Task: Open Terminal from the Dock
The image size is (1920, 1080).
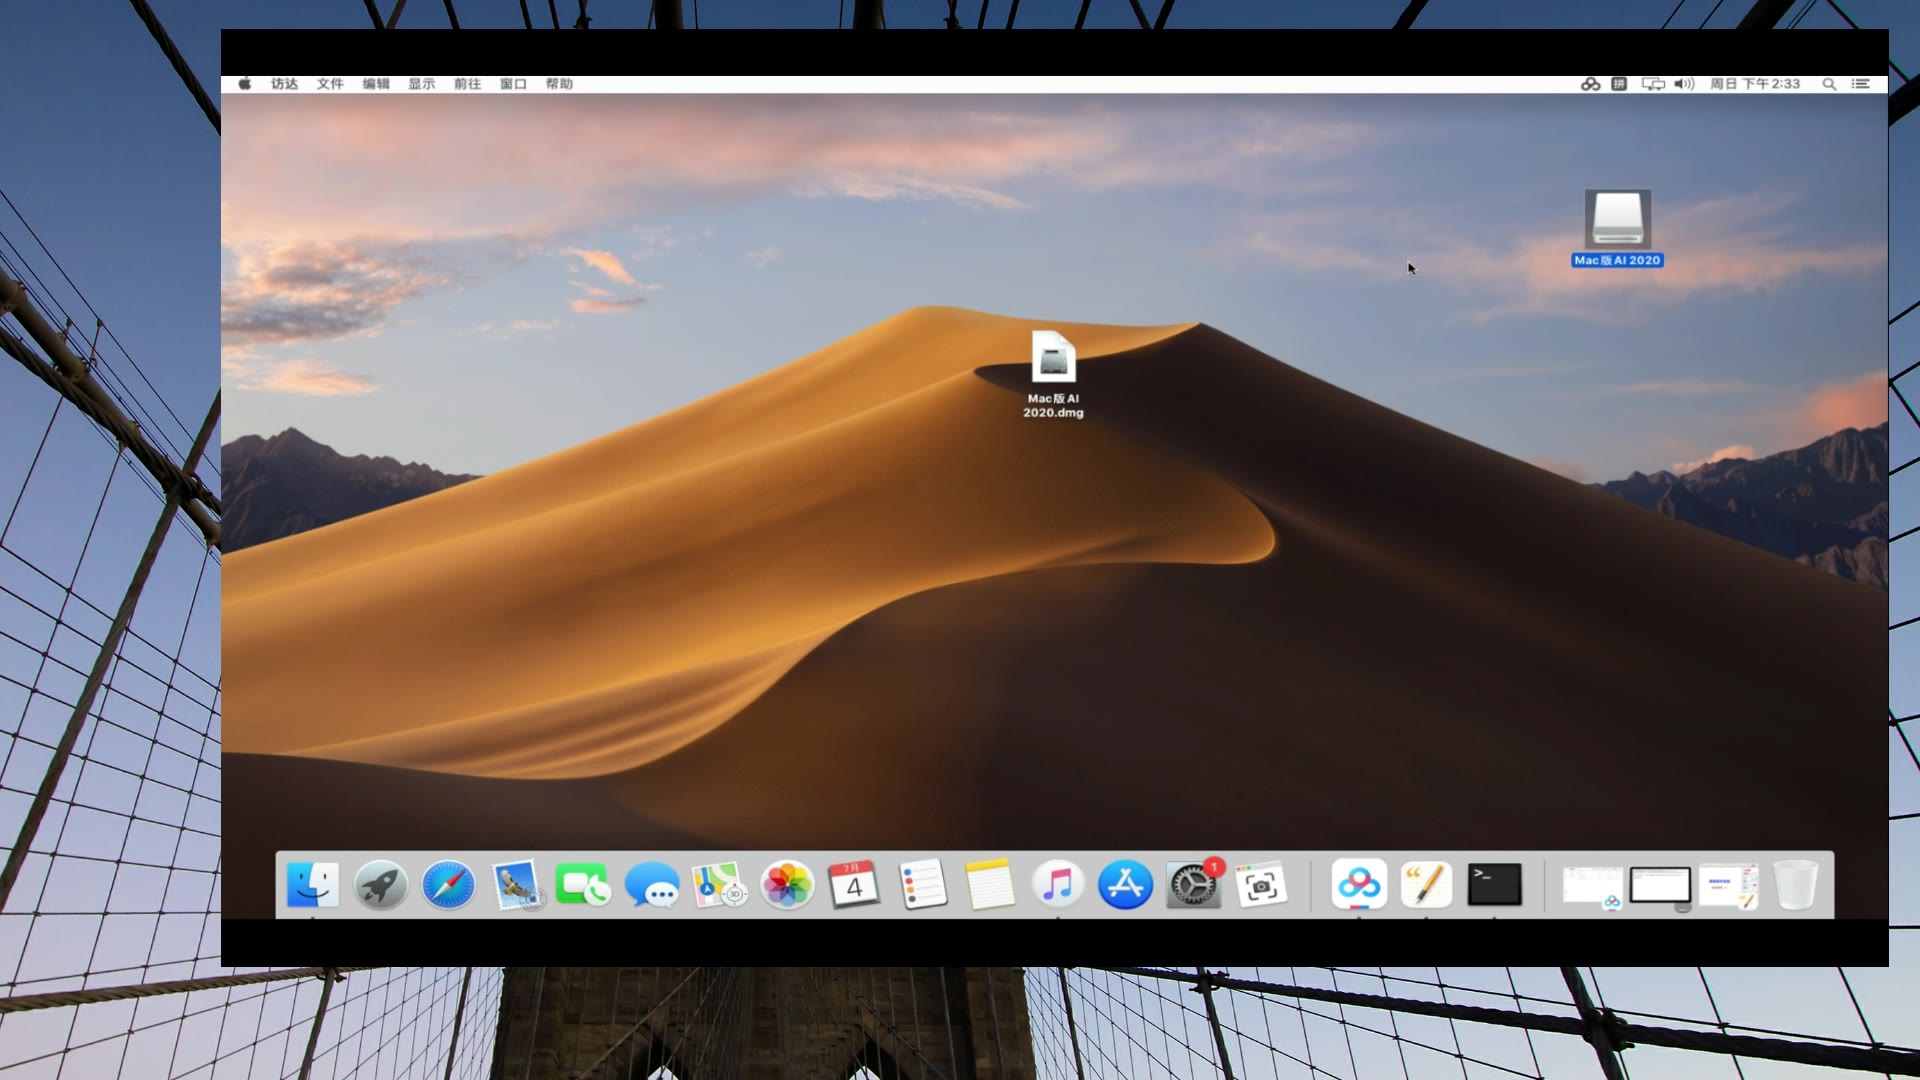Action: tap(1494, 885)
